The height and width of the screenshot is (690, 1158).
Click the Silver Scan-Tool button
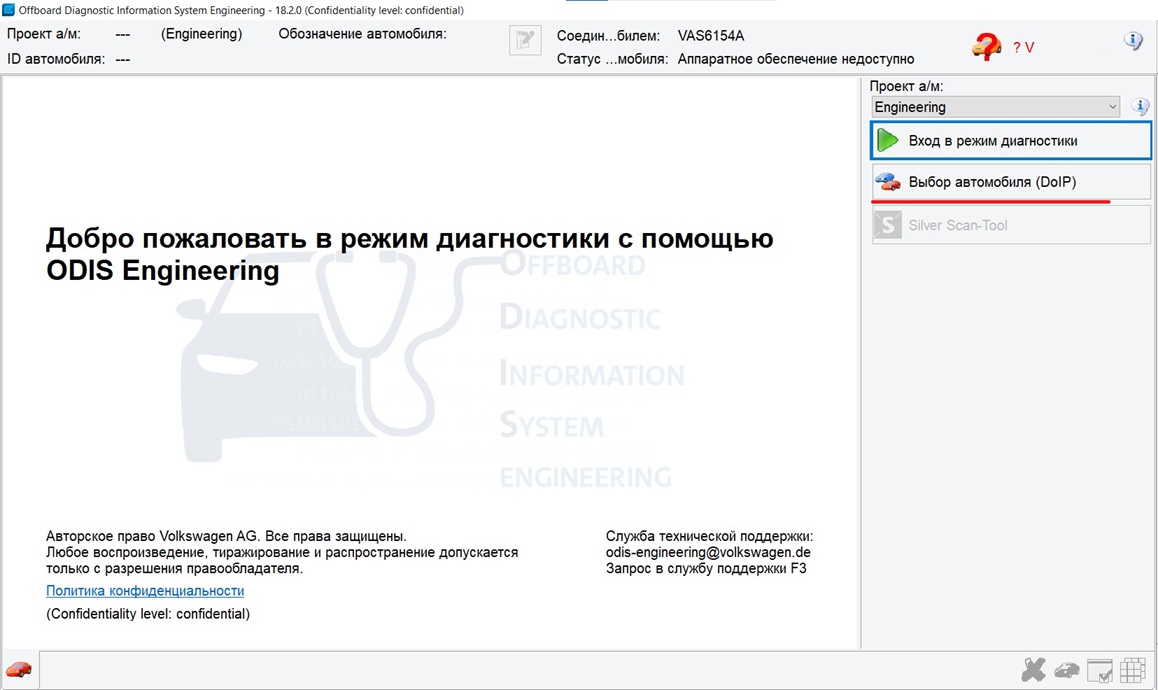pos(1011,225)
